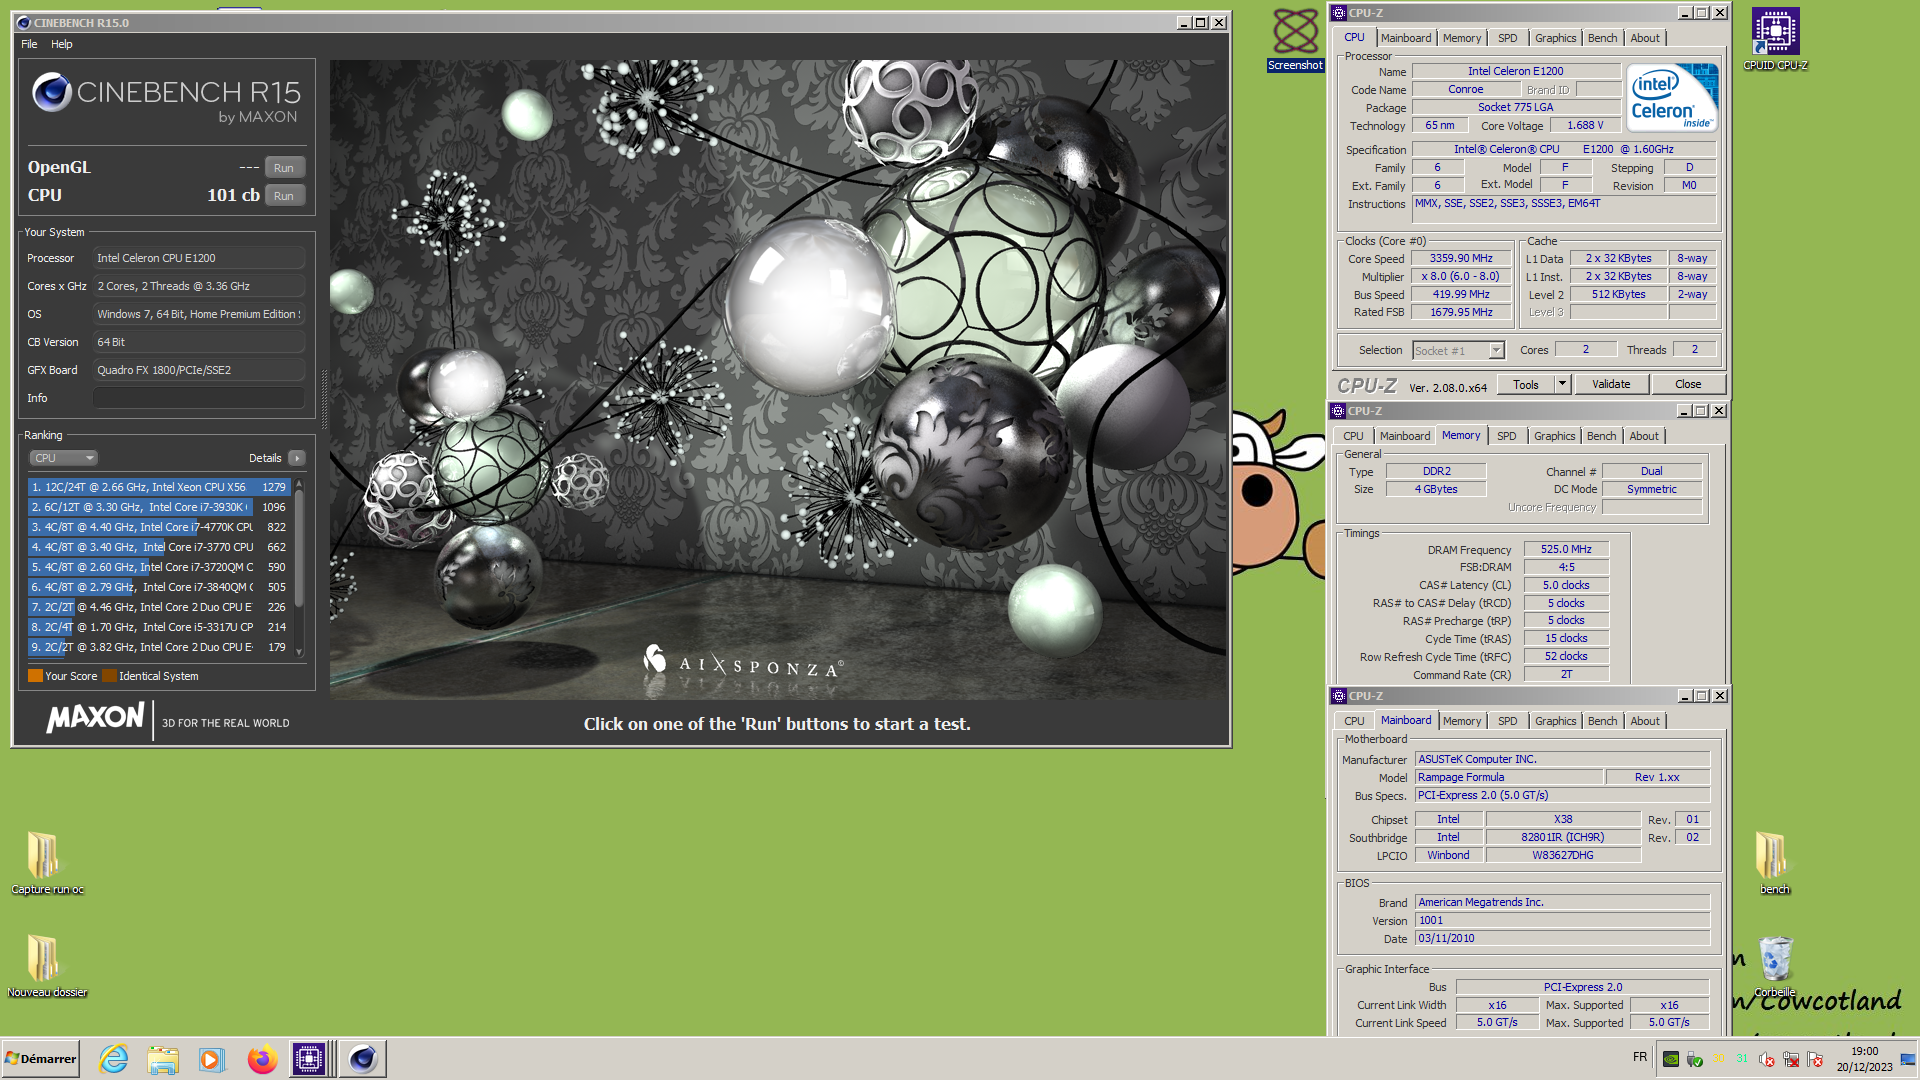Image resolution: width=1920 pixels, height=1080 pixels.
Task: Select the 'Nouveau dossier' folder
Action: [47, 966]
